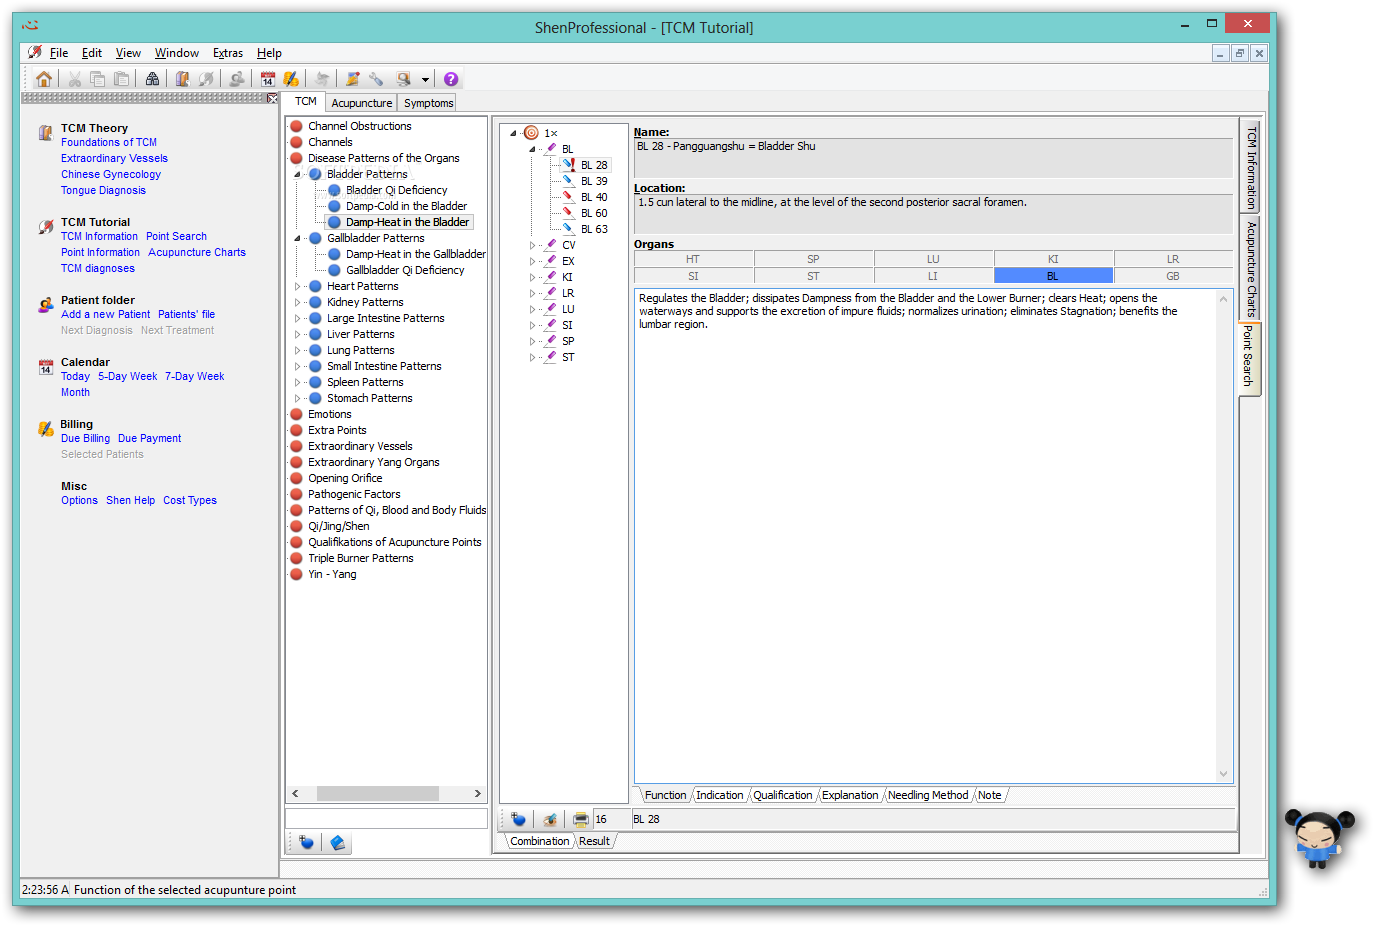Open the purple help question mark icon
Screen dimensions: 1375x926
(451, 79)
